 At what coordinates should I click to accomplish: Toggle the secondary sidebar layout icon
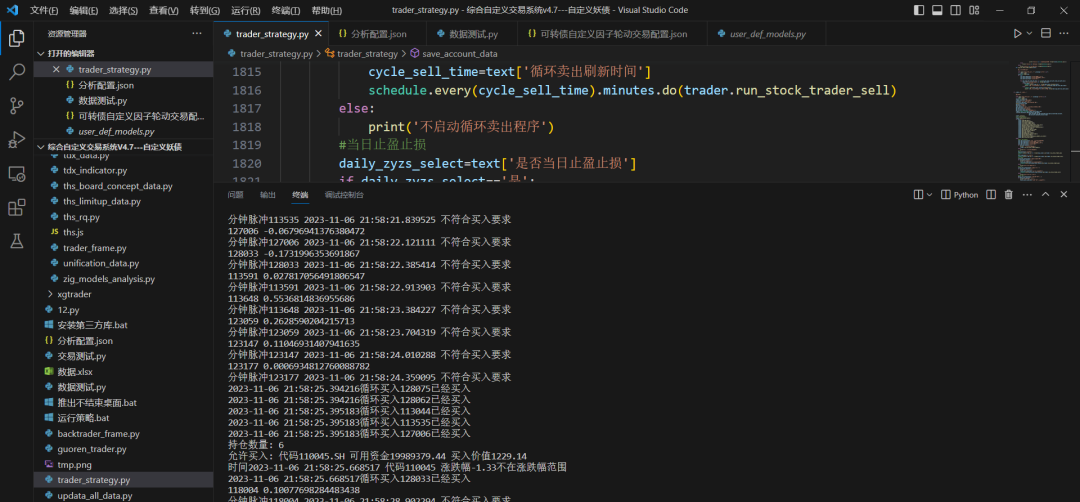pyautogui.click(x=955, y=10)
